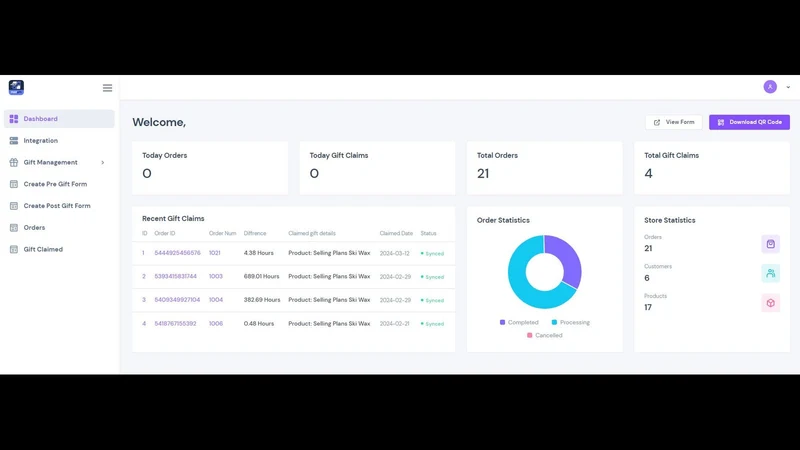Click the QR code icon on Download button
This screenshot has height=450, width=800.
point(720,122)
